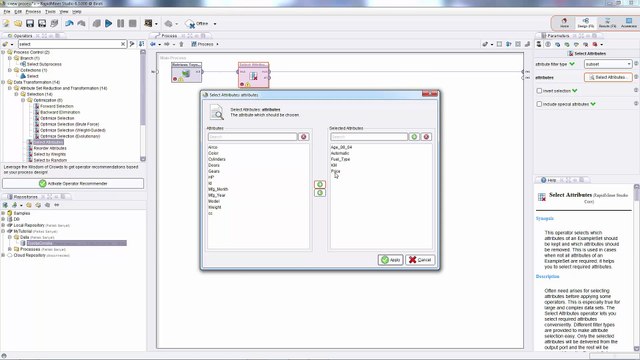
Task: Collapse the Branch folder in Operators tree
Action: (10, 58)
